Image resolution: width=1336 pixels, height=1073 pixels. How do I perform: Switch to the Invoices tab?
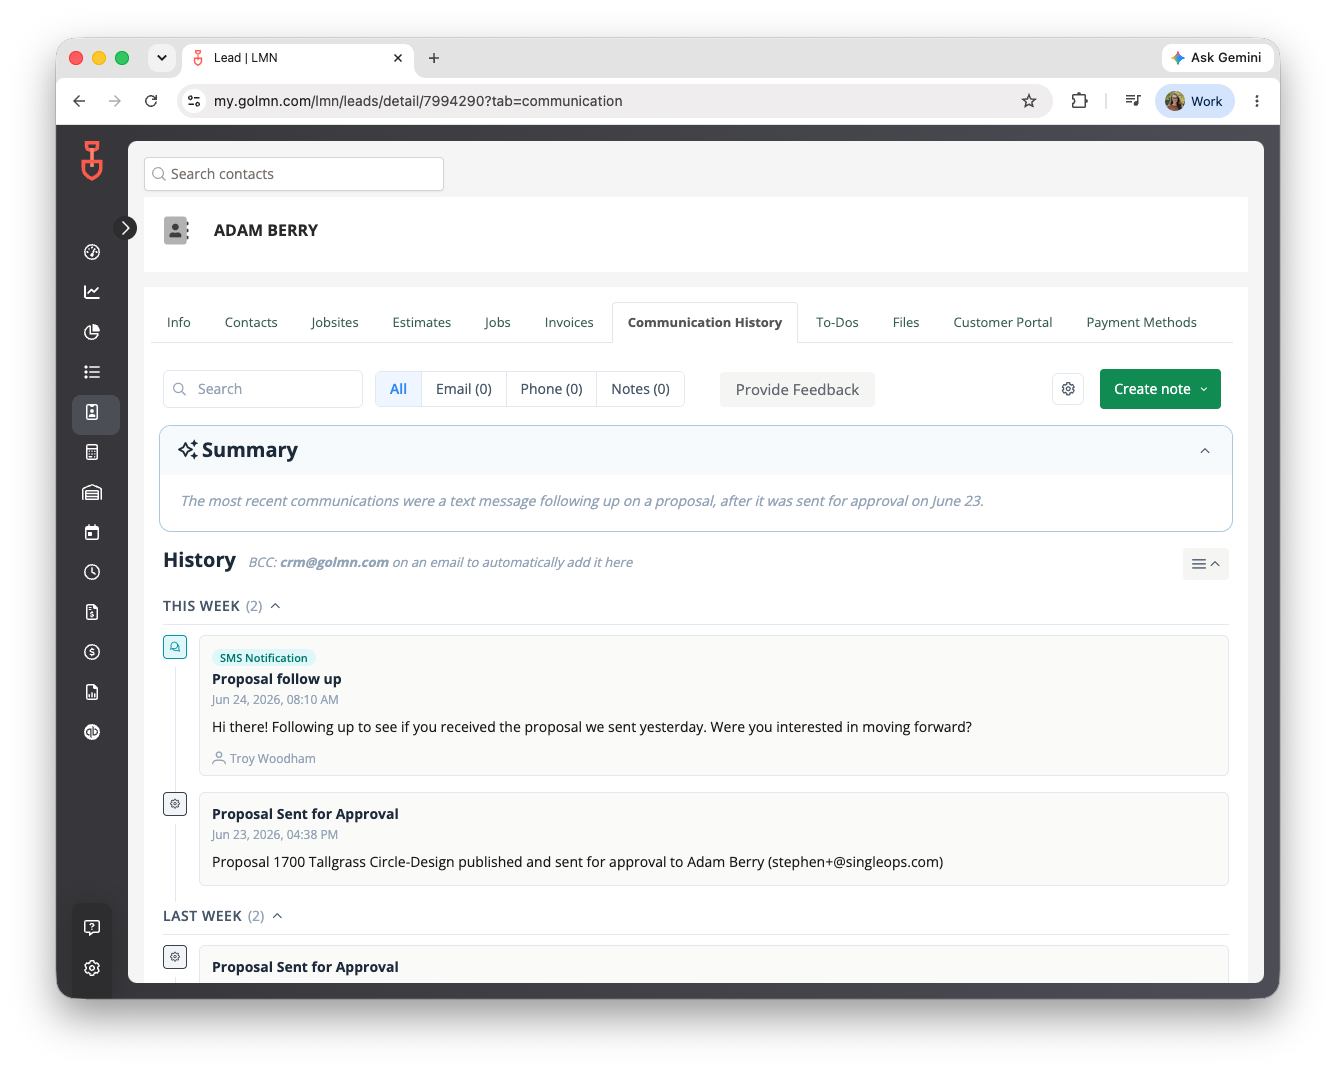tap(569, 323)
